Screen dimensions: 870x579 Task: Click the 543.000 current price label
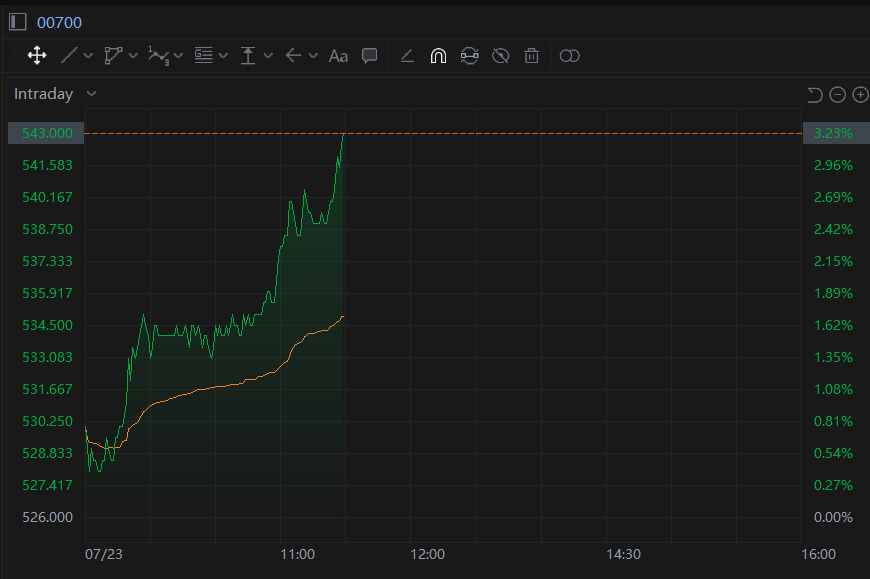[46, 133]
